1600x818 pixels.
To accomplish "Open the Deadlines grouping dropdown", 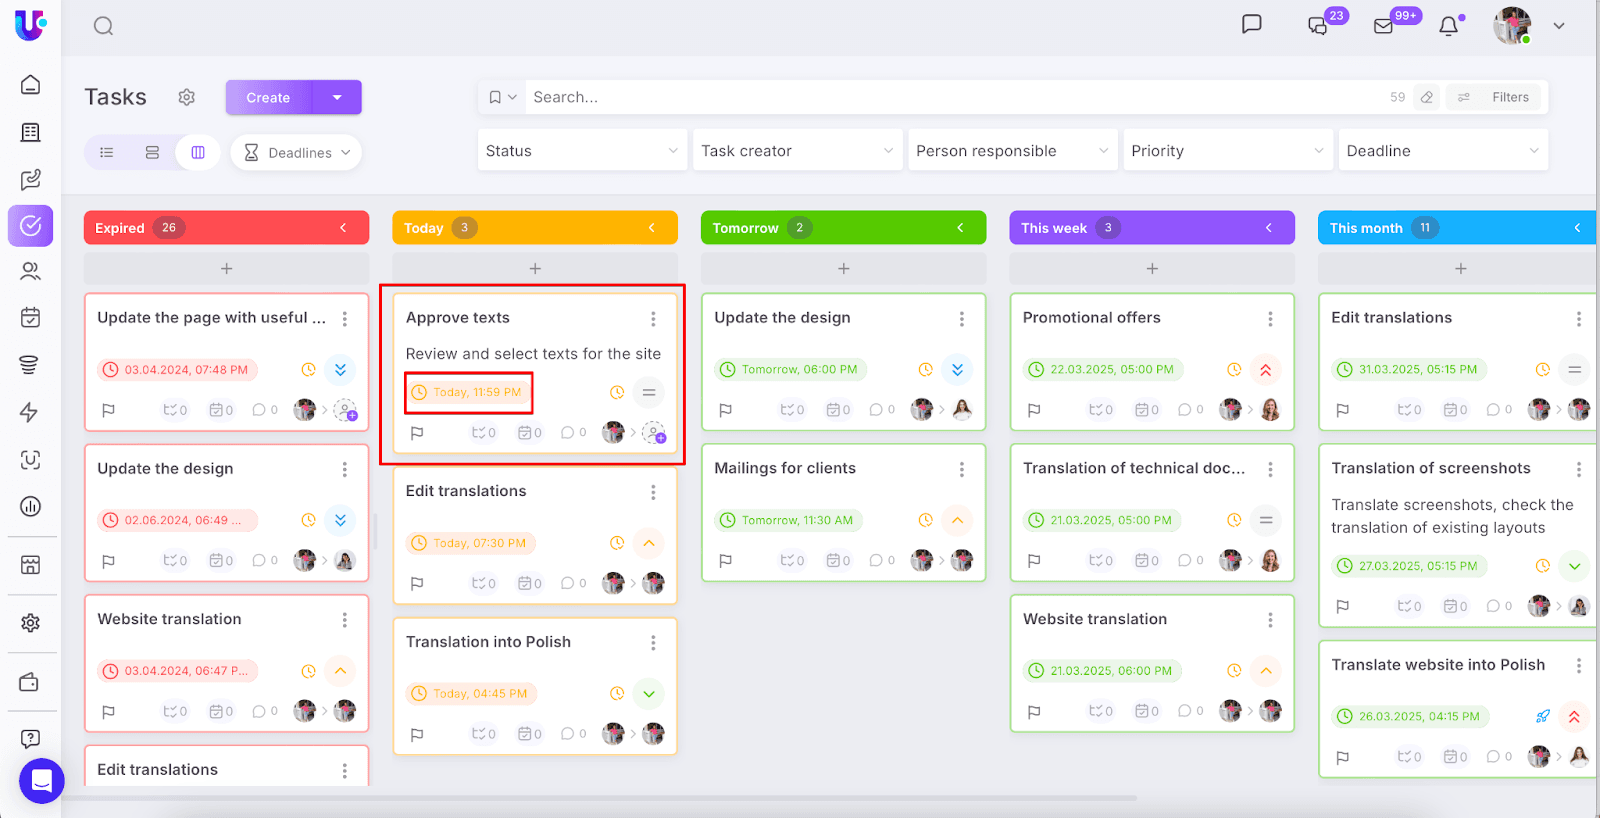I will pyautogui.click(x=296, y=153).
